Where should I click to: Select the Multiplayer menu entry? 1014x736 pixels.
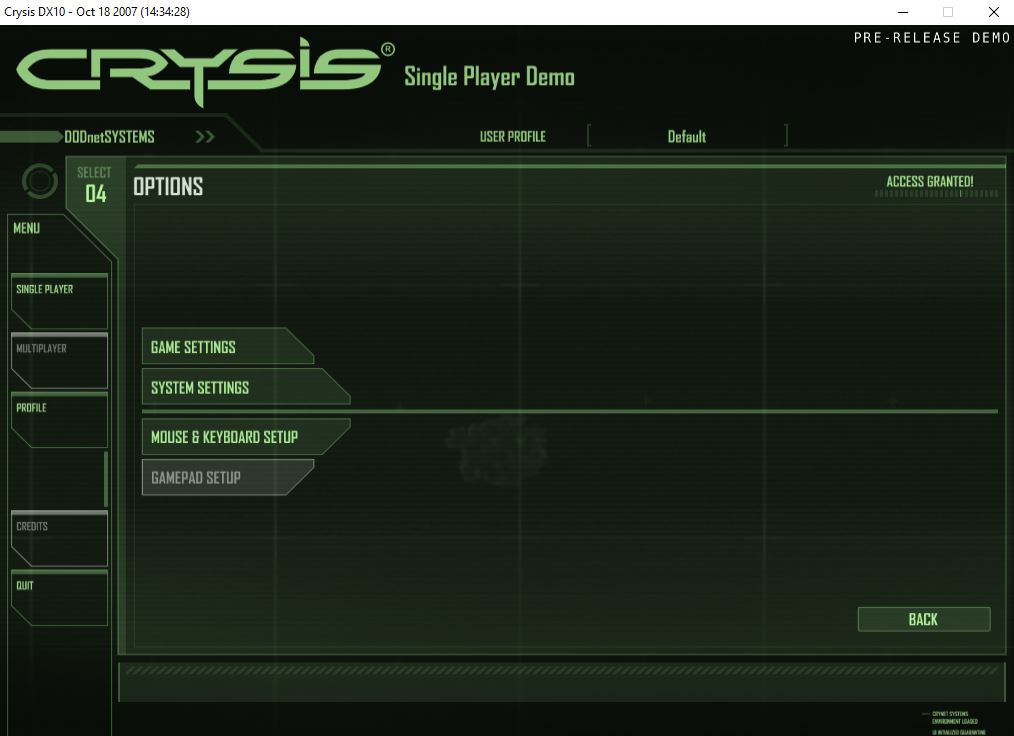59,360
